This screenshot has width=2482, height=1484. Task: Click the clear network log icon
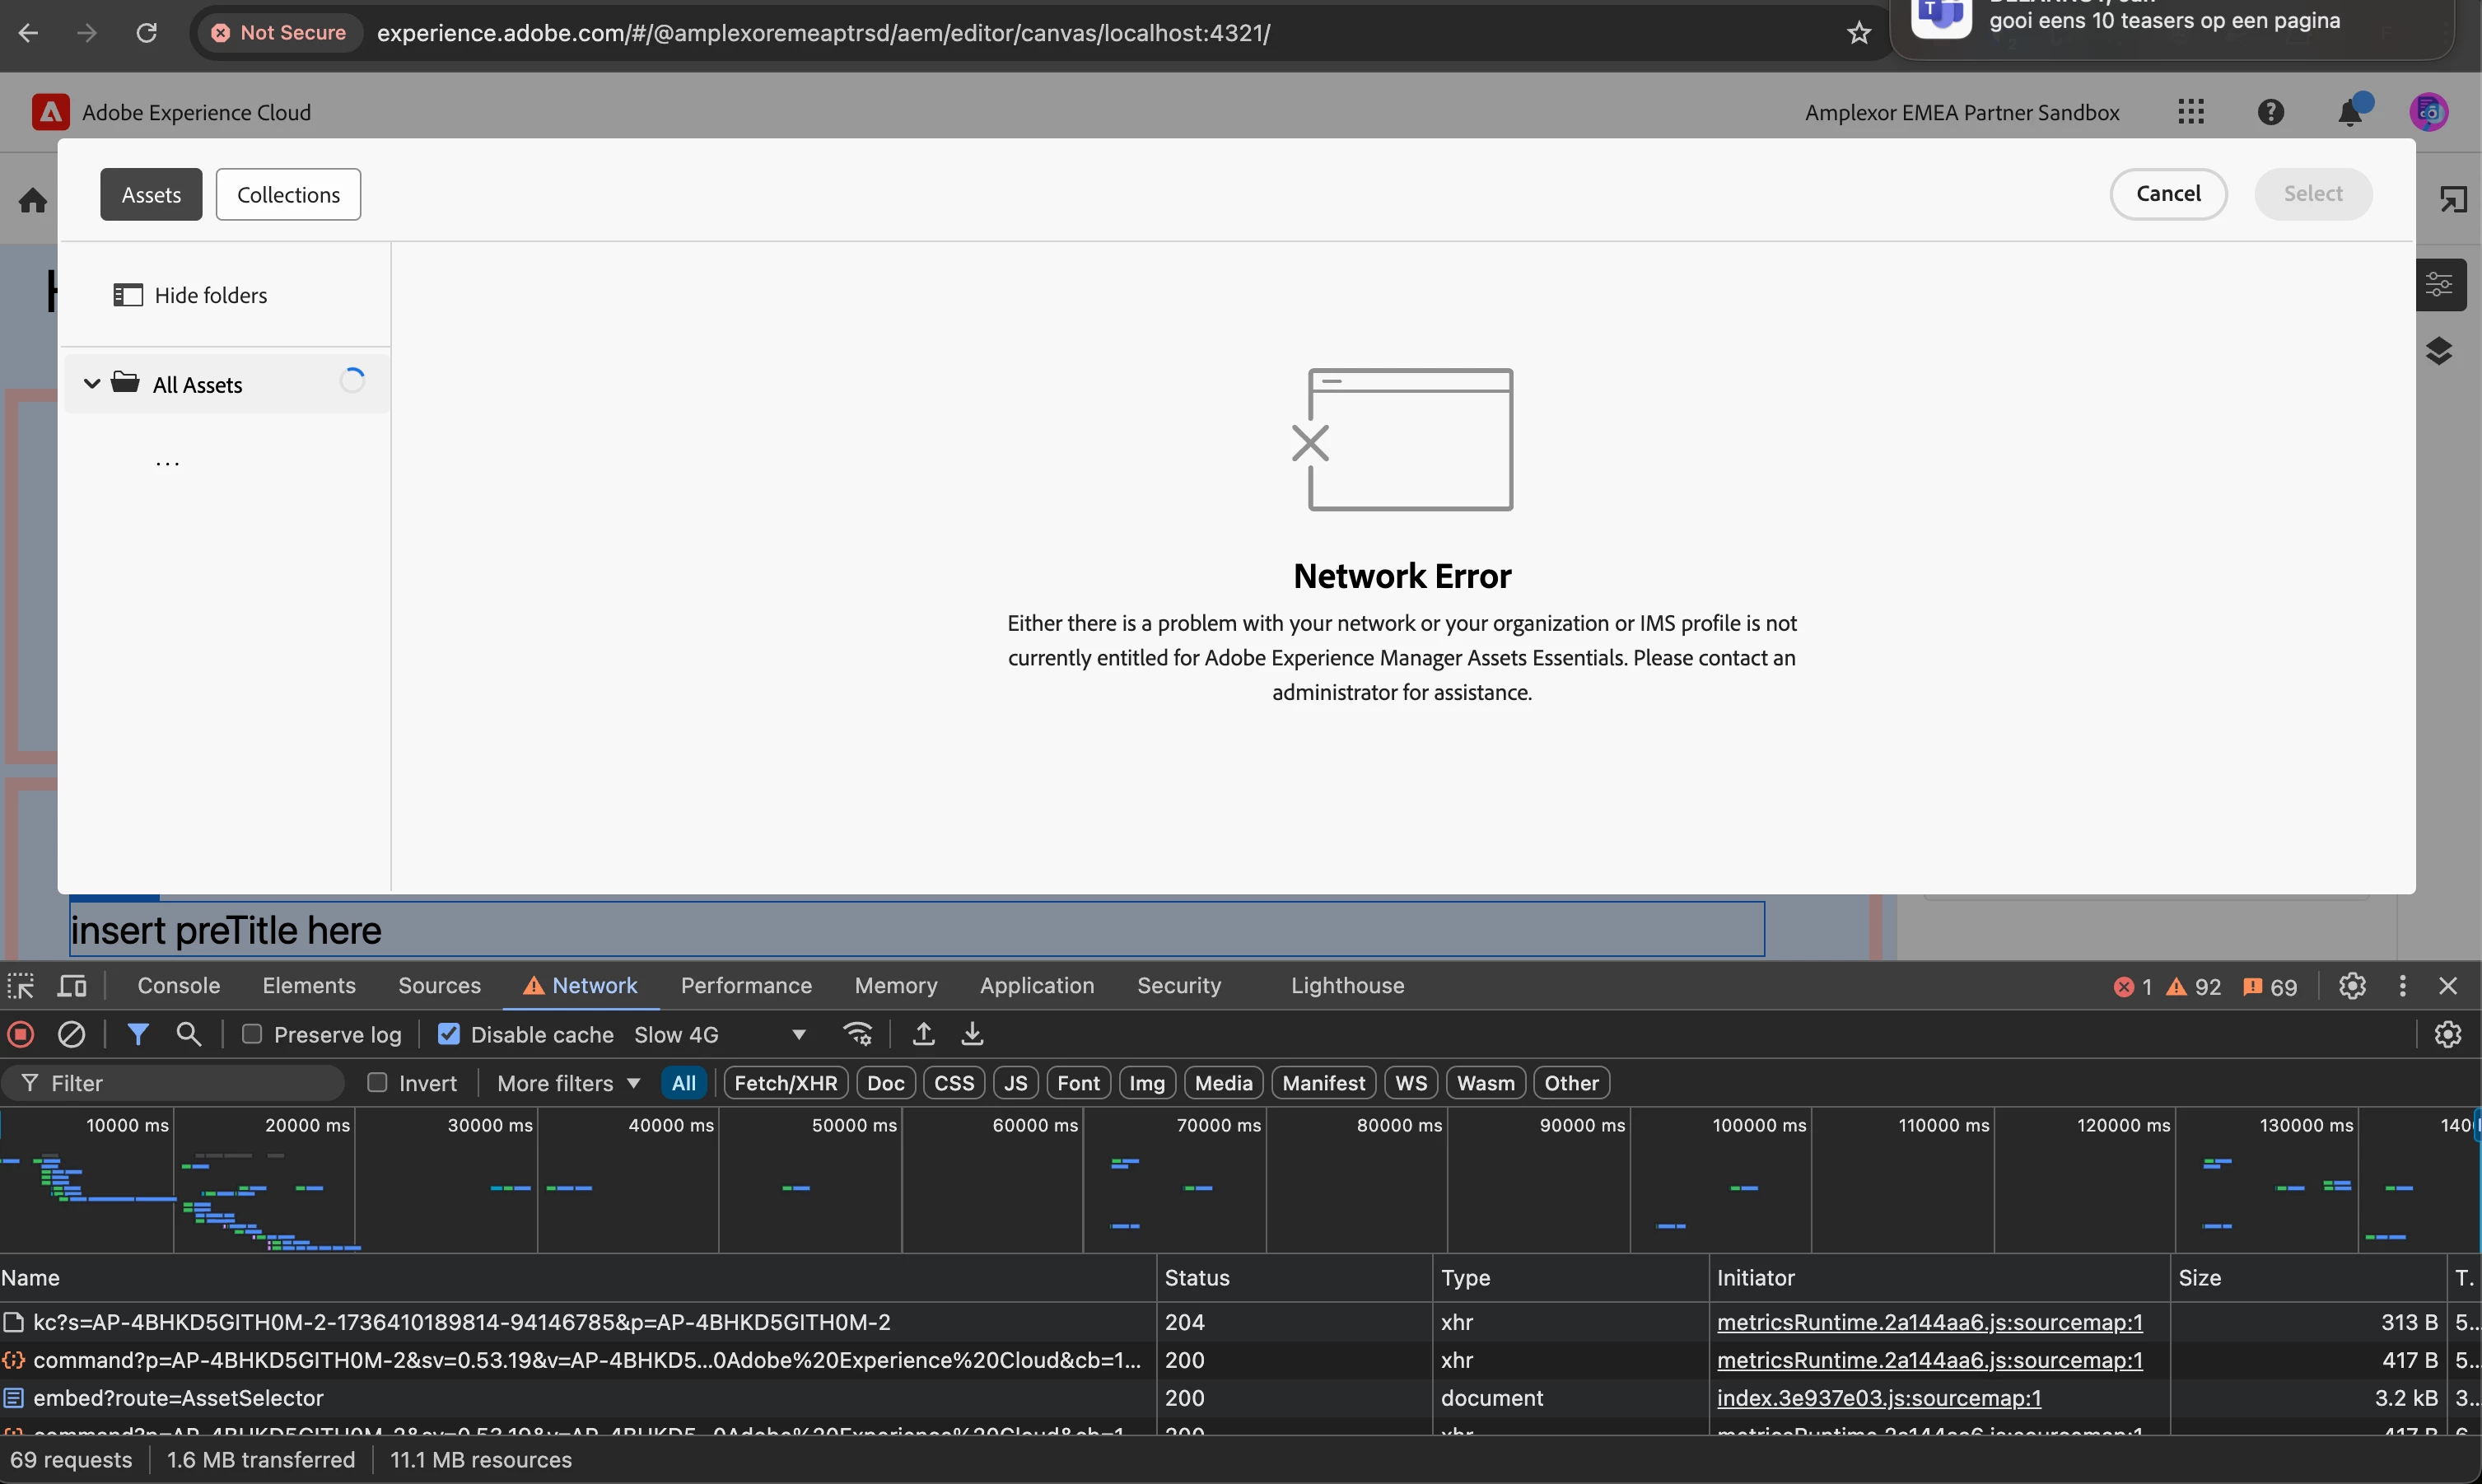pyautogui.click(x=71, y=1034)
